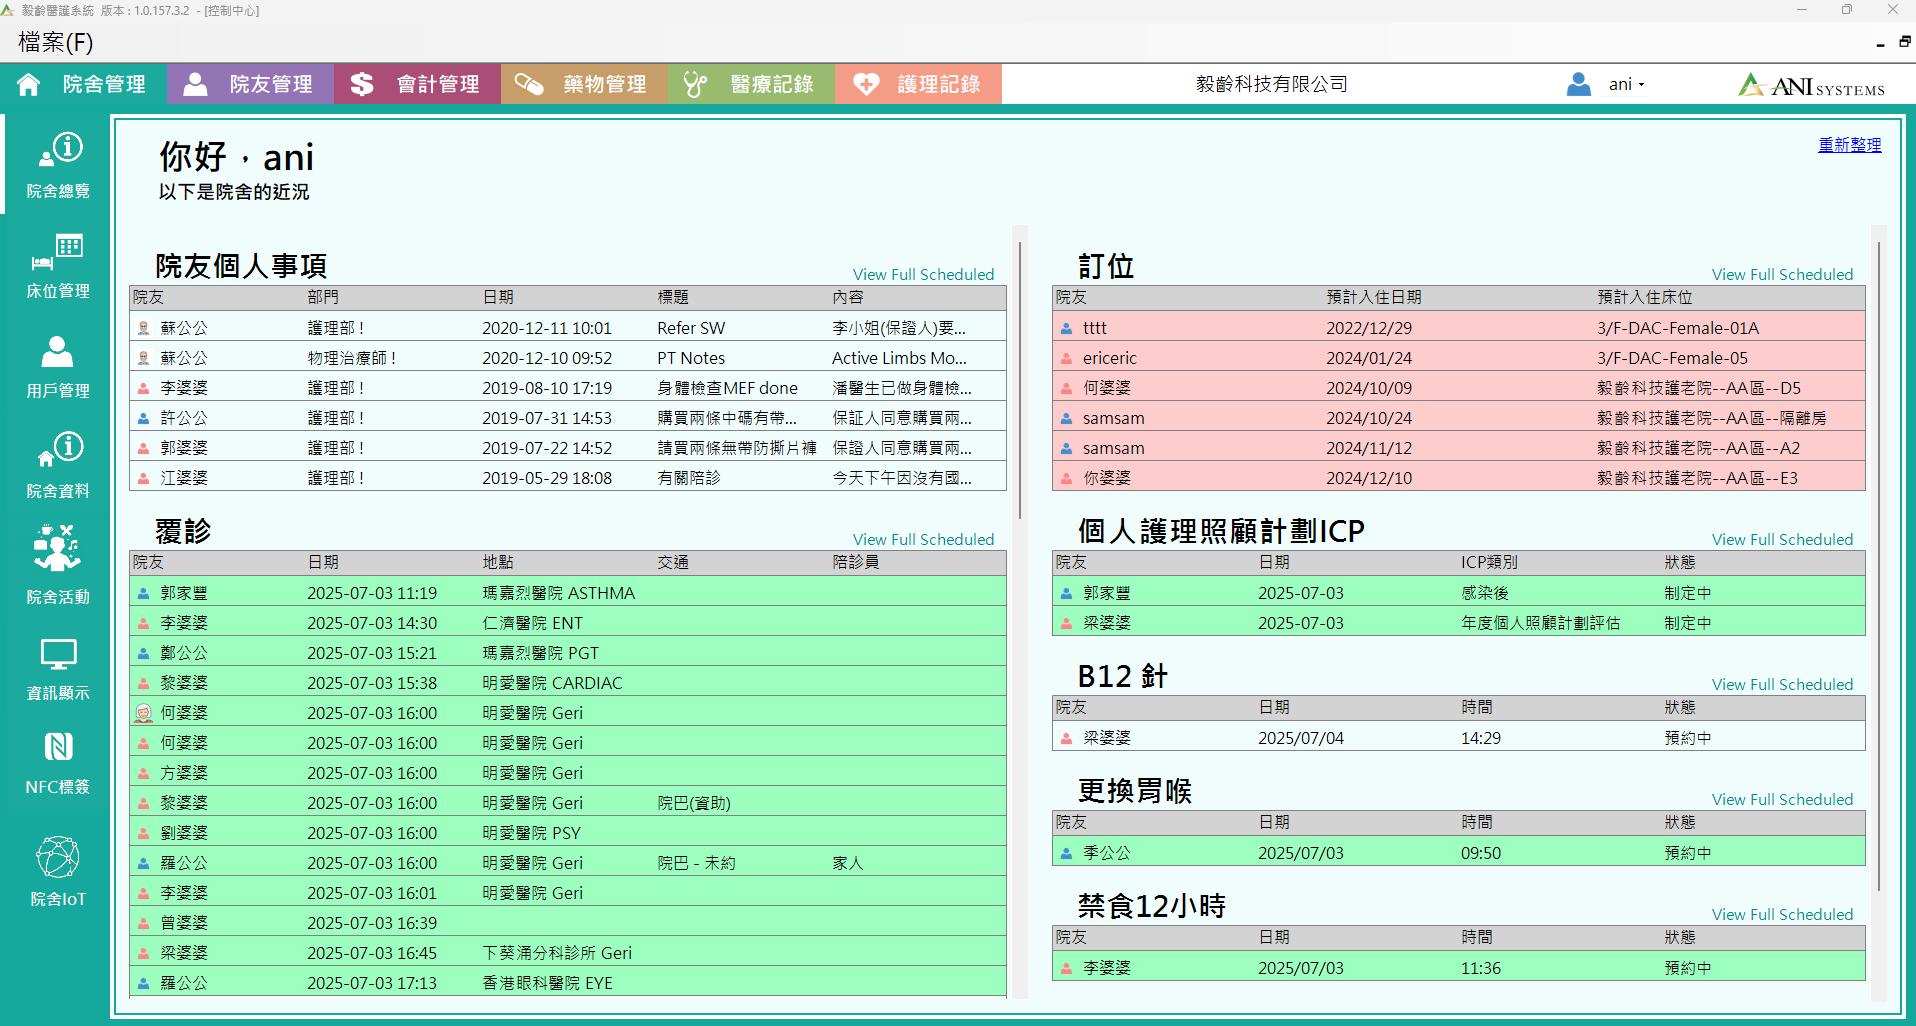
Task: Switch to the 藥物管理 tab
Action: pyautogui.click(x=584, y=84)
